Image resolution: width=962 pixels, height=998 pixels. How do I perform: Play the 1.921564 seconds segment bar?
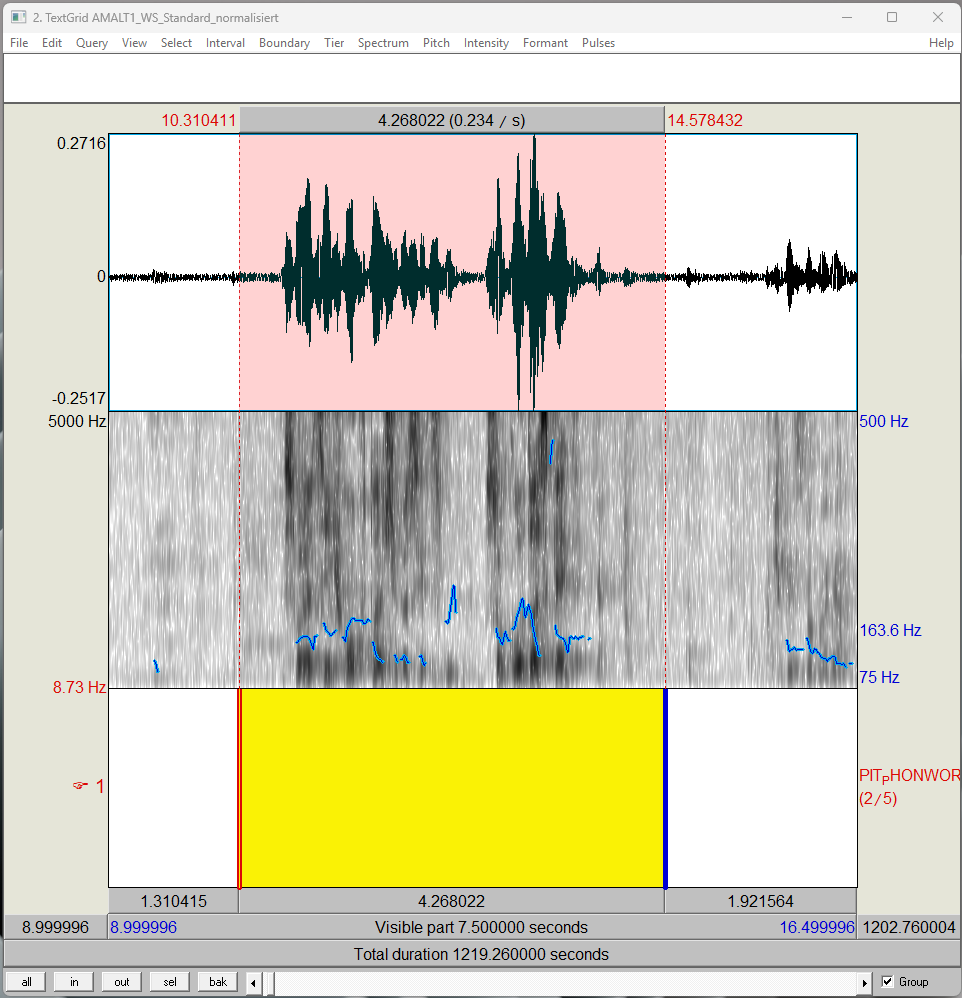[x=761, y=901]
